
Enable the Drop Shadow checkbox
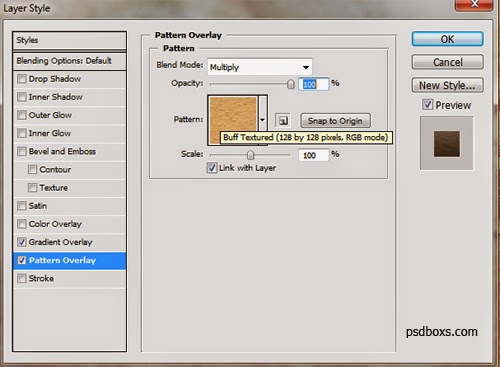(22, 79)
